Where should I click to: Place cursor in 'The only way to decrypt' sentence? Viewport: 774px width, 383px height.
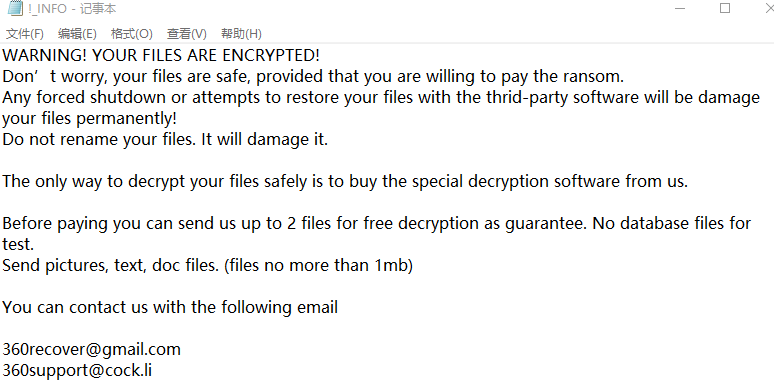(345, 181)
